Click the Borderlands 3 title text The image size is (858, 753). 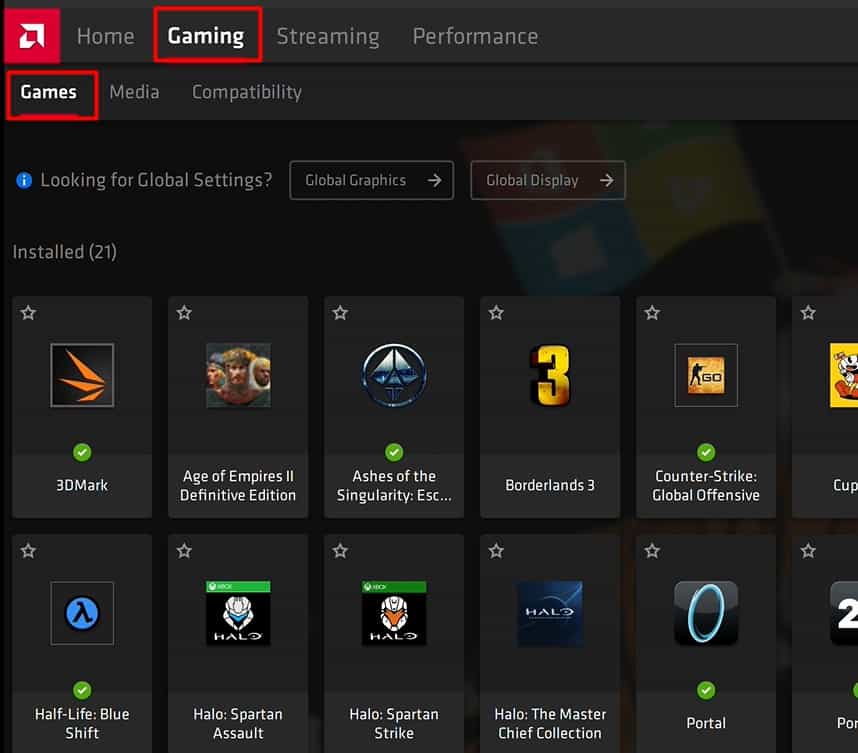click(550, 485)
